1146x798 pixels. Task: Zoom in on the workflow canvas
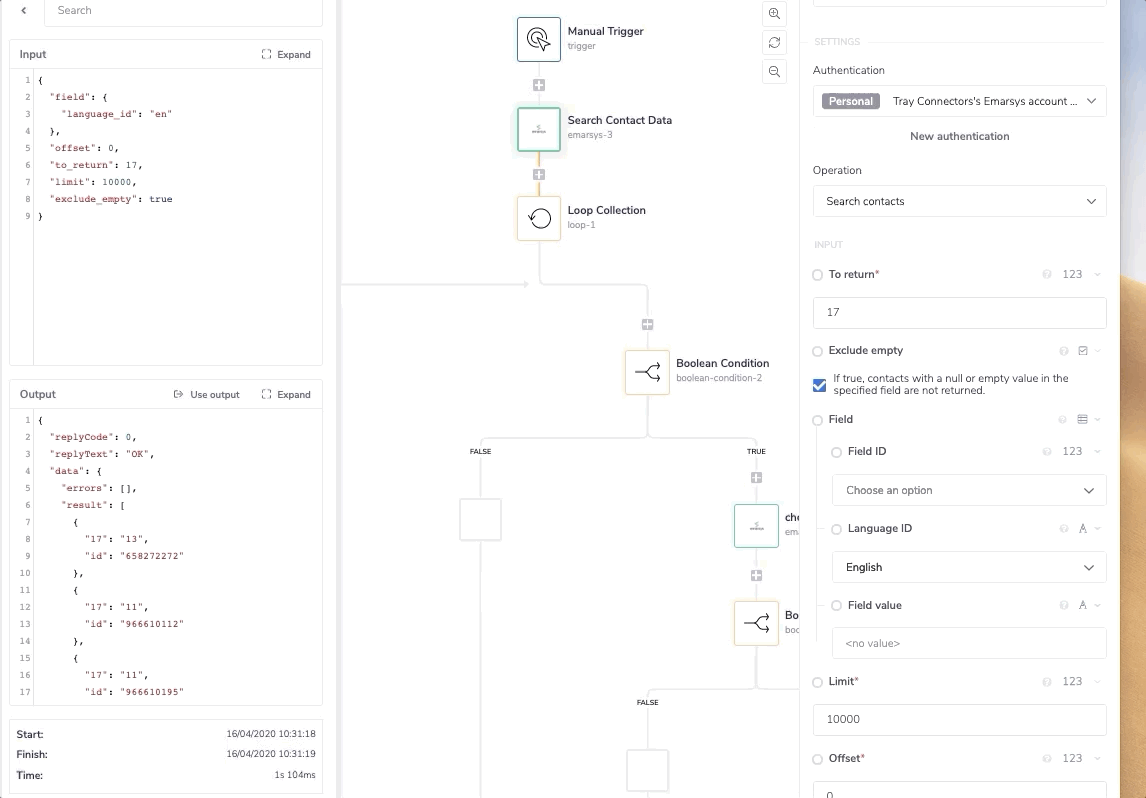click(774, 14)
